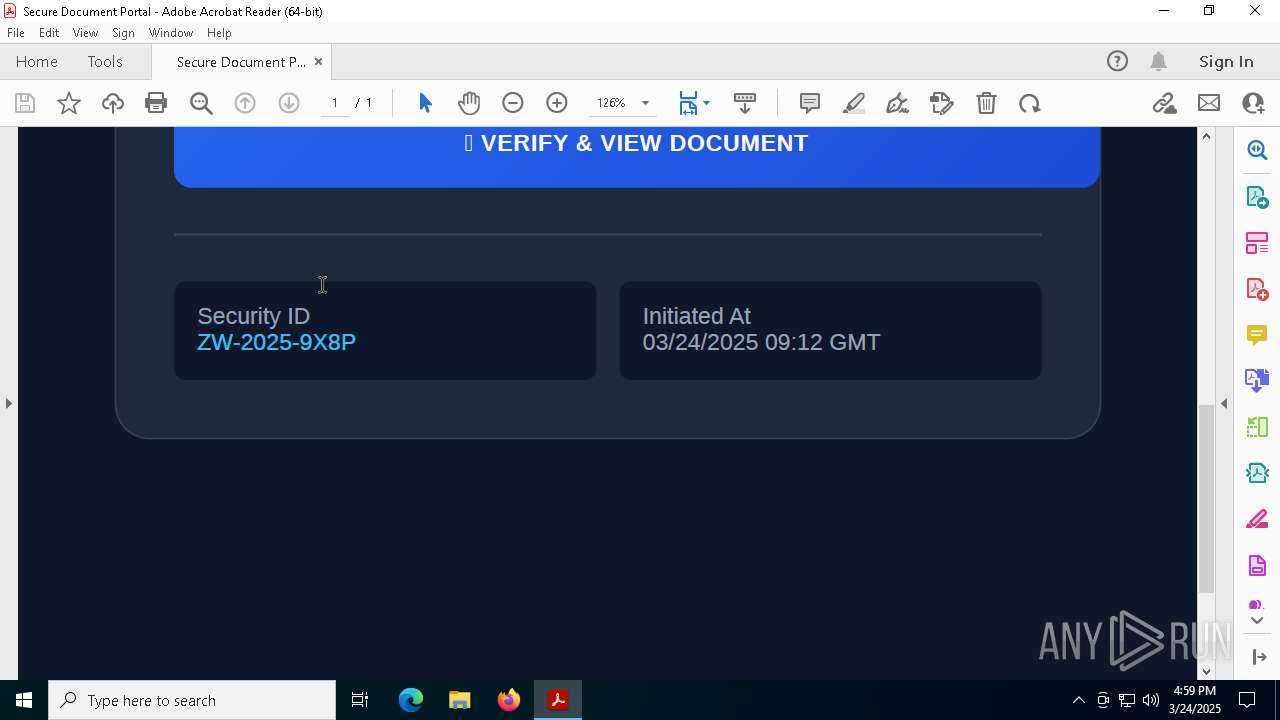Click the Edit PDF toolbar icon
This screenshot has height=720, width=1280.
[x=942, y=103]
